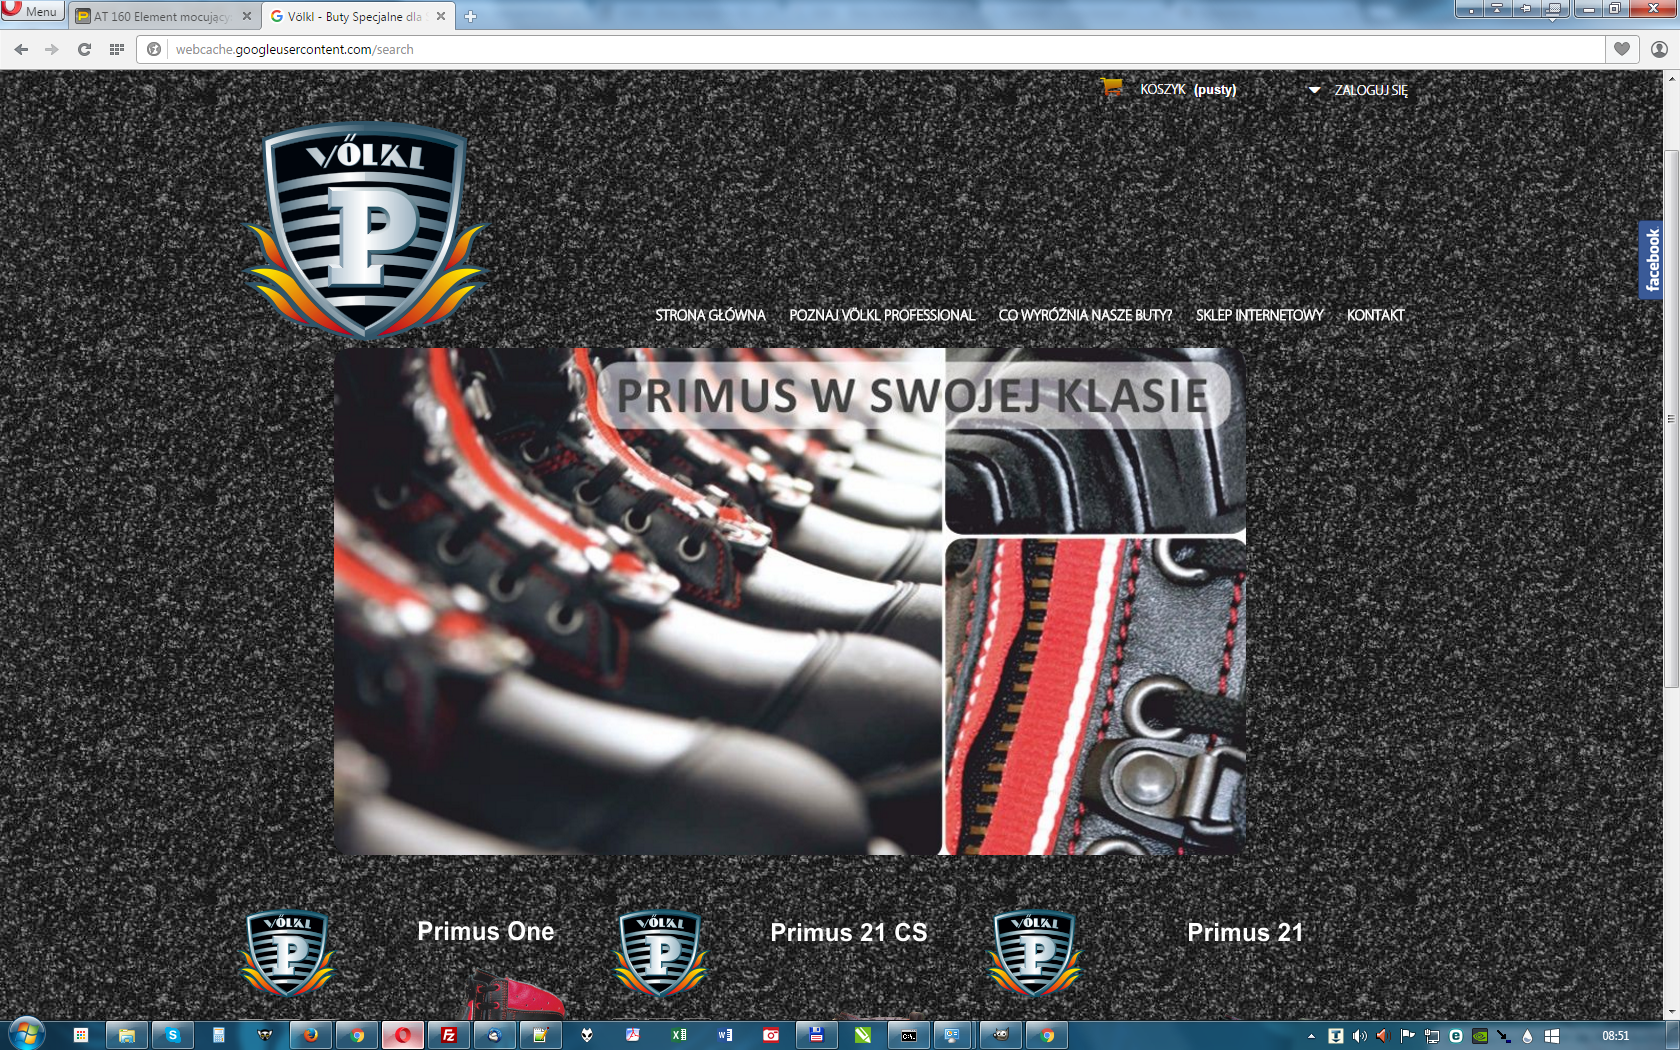Open the Primus 21 product link
The height and width of the screenshot is (1050, 1680).
point(1245,932)
